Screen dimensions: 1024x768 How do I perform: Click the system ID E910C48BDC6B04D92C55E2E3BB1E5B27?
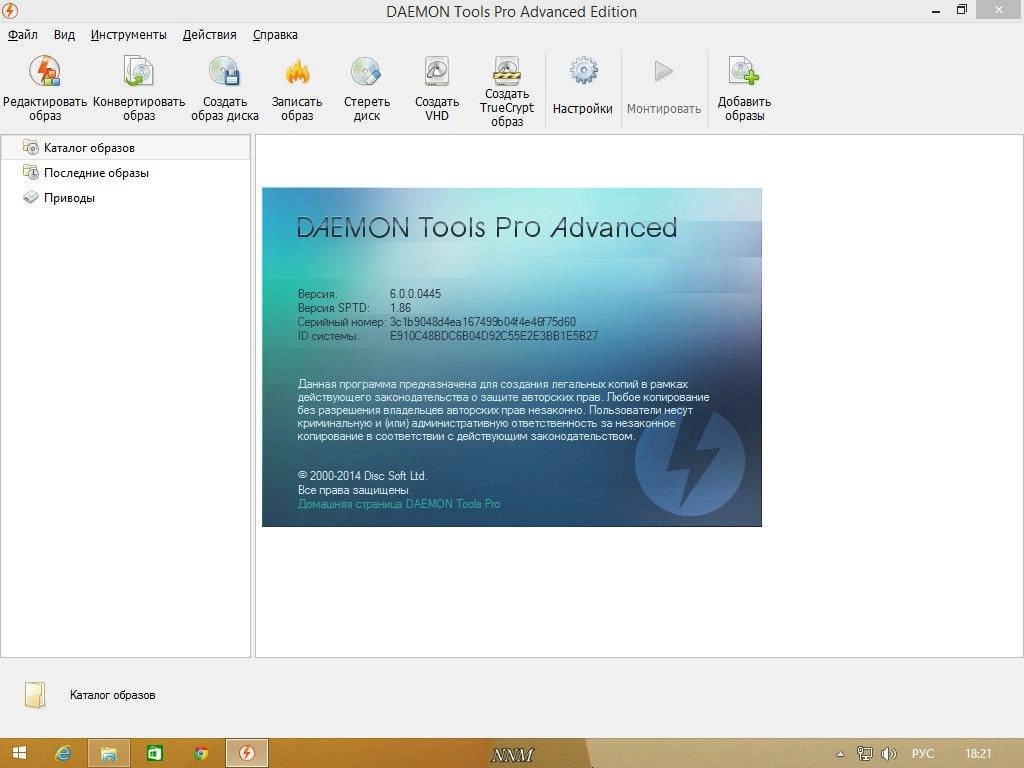tap(494, 336)
